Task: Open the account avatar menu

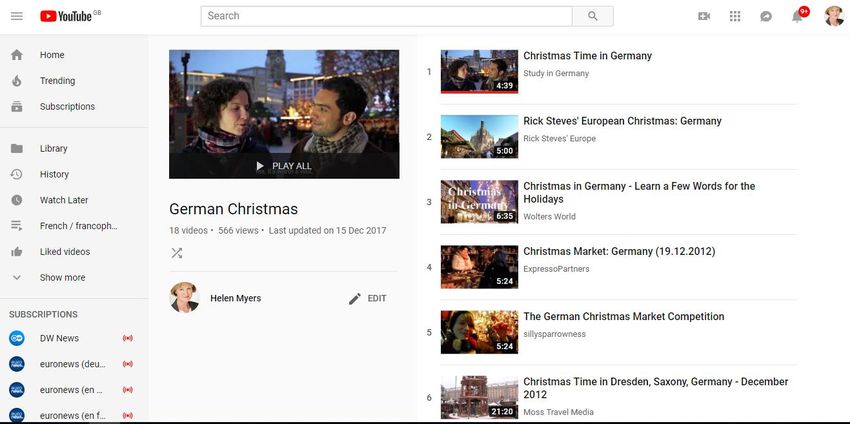Action: [834, 16]
